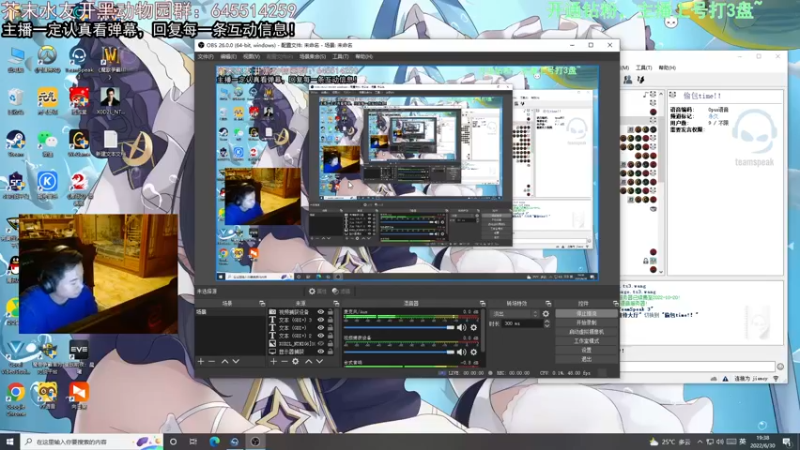Hide 文本 (GDI+) 3 source eye icon
This screenshot has width=800, height=450.
coord(320,320)
